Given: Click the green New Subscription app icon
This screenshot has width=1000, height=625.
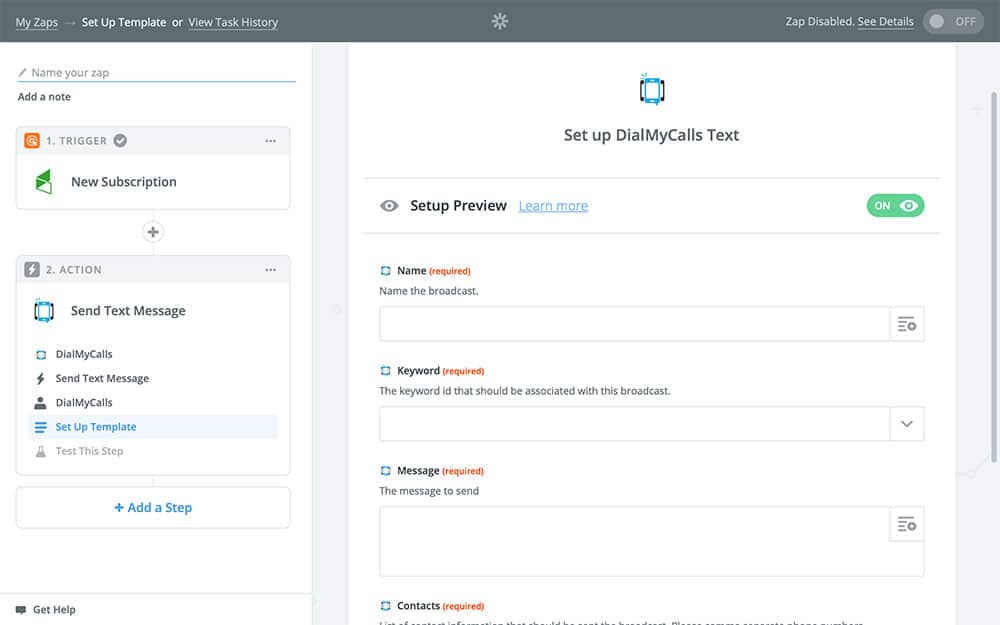Looking at the screenshot, I should tap(43, 182).
